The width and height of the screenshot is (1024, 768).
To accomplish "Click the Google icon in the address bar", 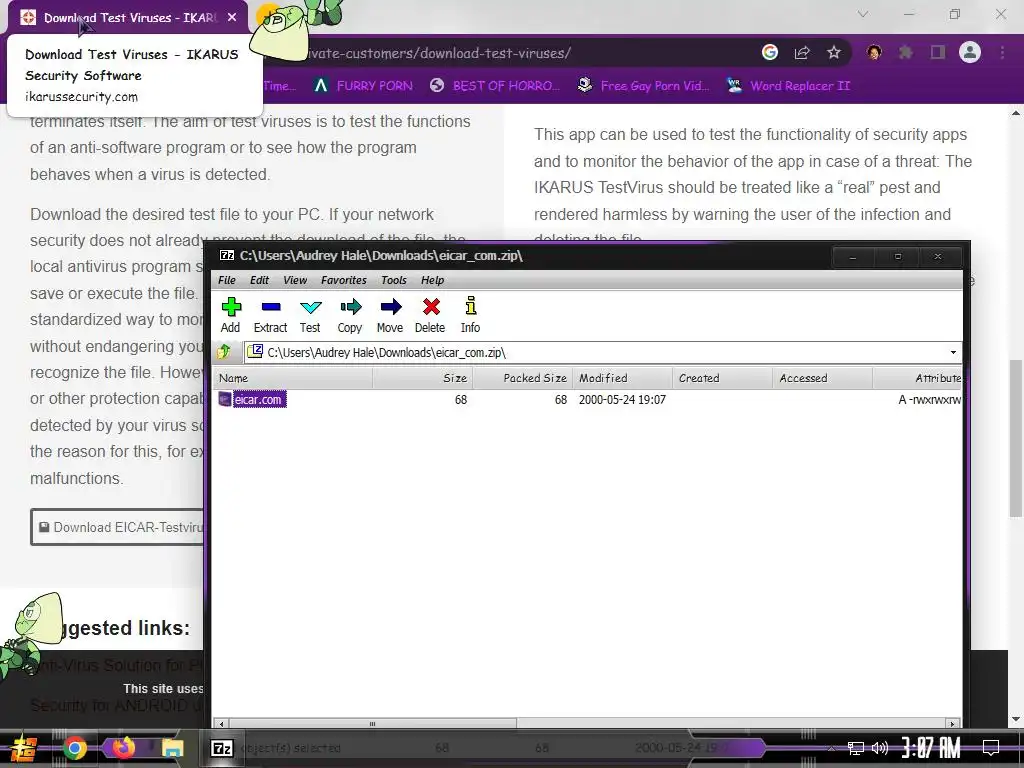I will [x=770, y=52].
